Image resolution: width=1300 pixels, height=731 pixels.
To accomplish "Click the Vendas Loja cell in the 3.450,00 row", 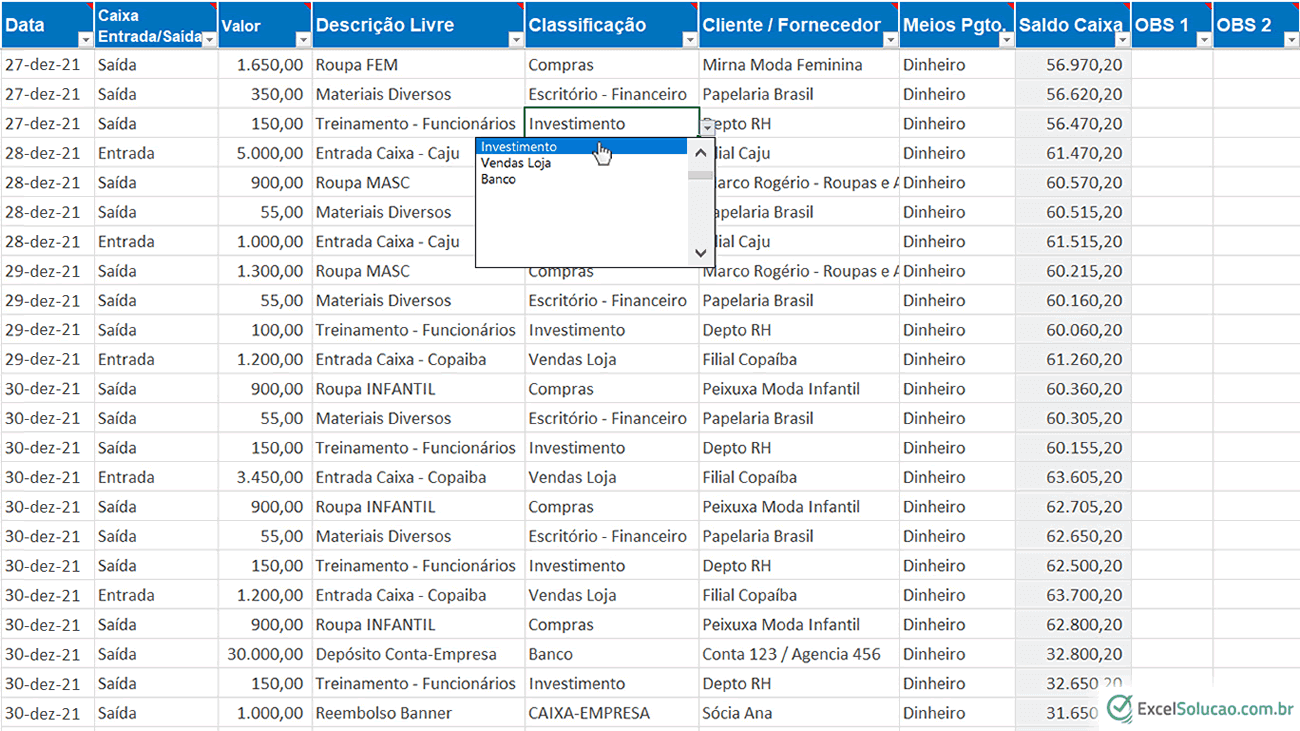I will pos(612,477).
